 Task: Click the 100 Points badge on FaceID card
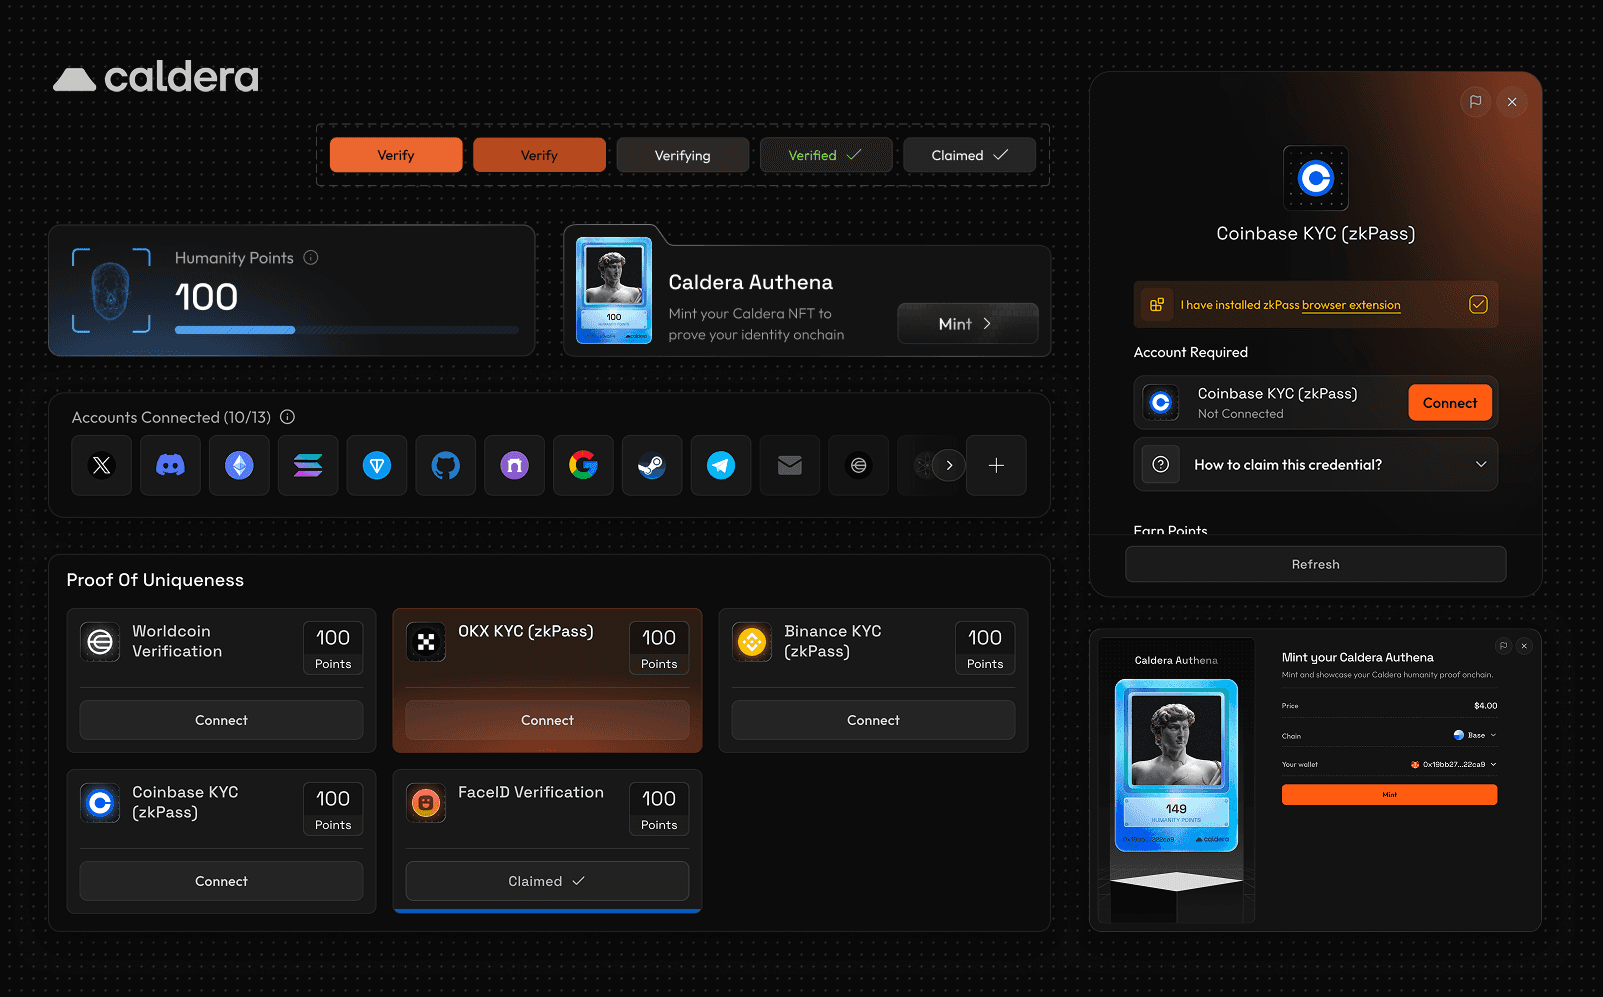(659, 809)
